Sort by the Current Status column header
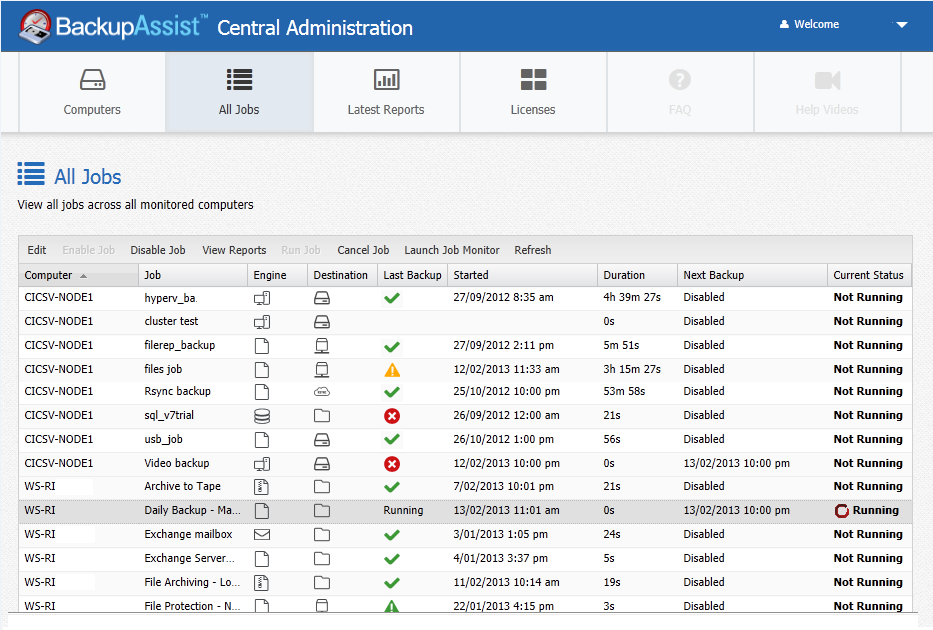Viewport: 933px width, 630px height. [x=869, y=275]
